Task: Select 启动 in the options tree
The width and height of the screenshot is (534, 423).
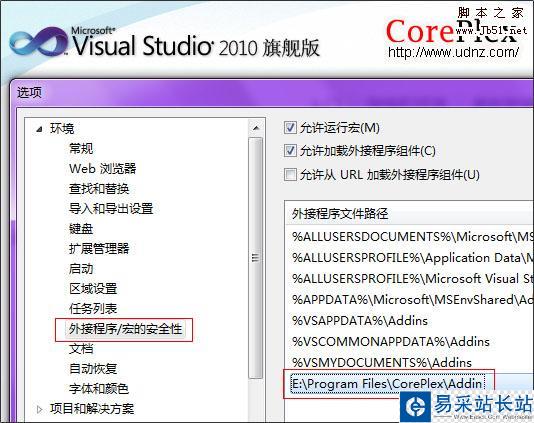Action: (x=81, y=269)
